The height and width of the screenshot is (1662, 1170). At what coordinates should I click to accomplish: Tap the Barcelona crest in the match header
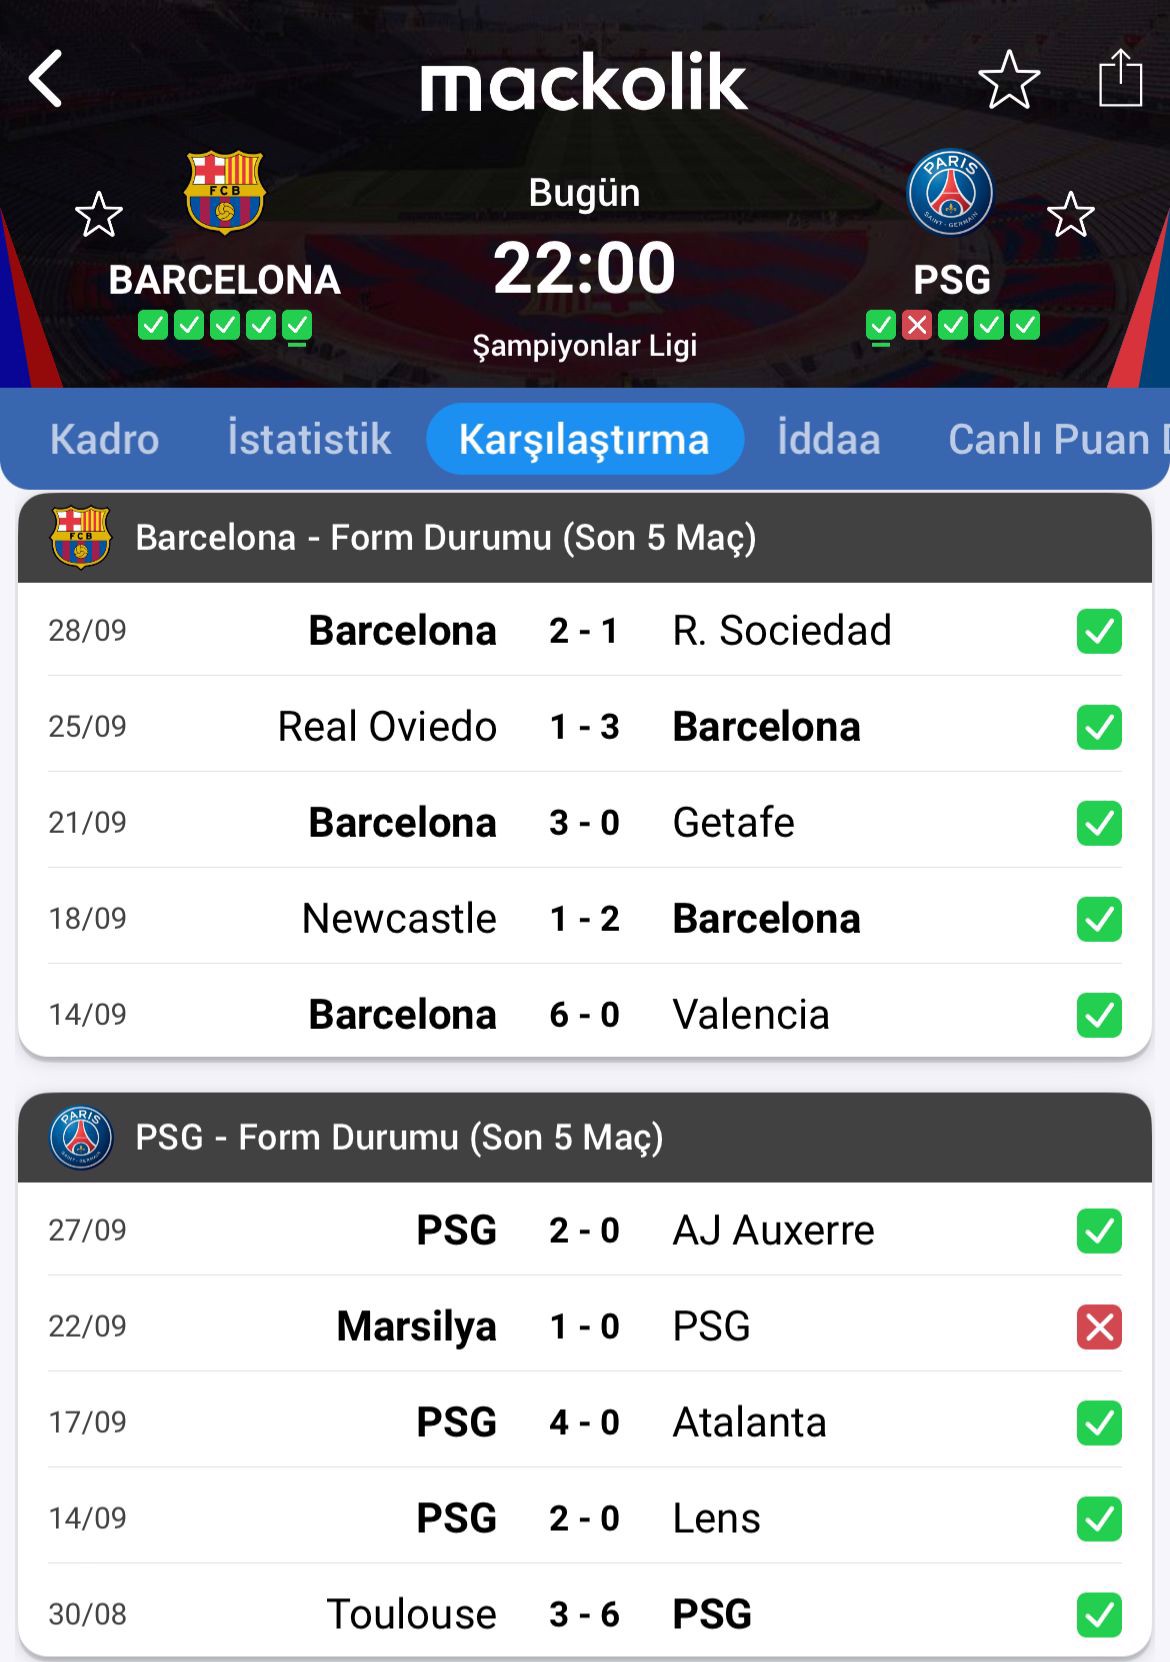[x=225, y=192]
